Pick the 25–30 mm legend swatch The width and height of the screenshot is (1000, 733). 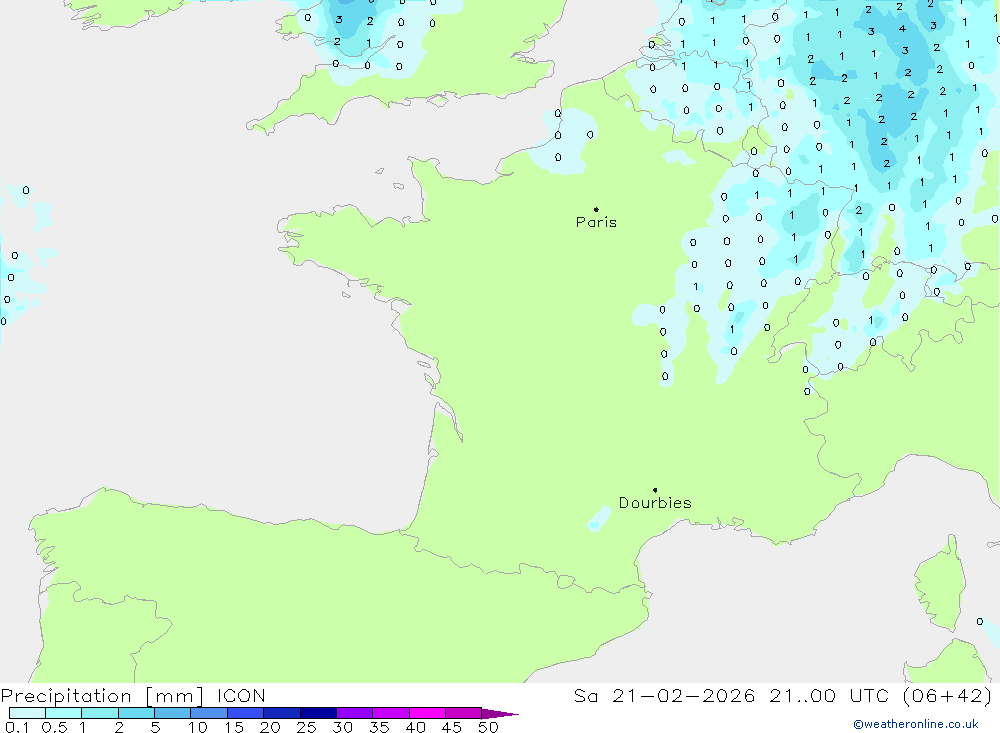click(318, 713)
